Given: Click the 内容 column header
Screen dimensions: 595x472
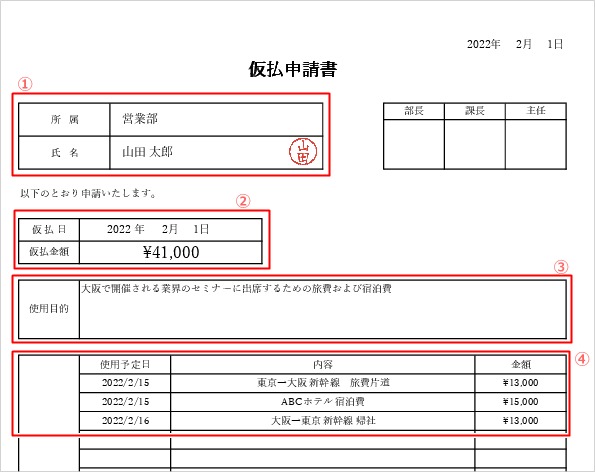Looking at the screenshot, I should pos(323,365).
